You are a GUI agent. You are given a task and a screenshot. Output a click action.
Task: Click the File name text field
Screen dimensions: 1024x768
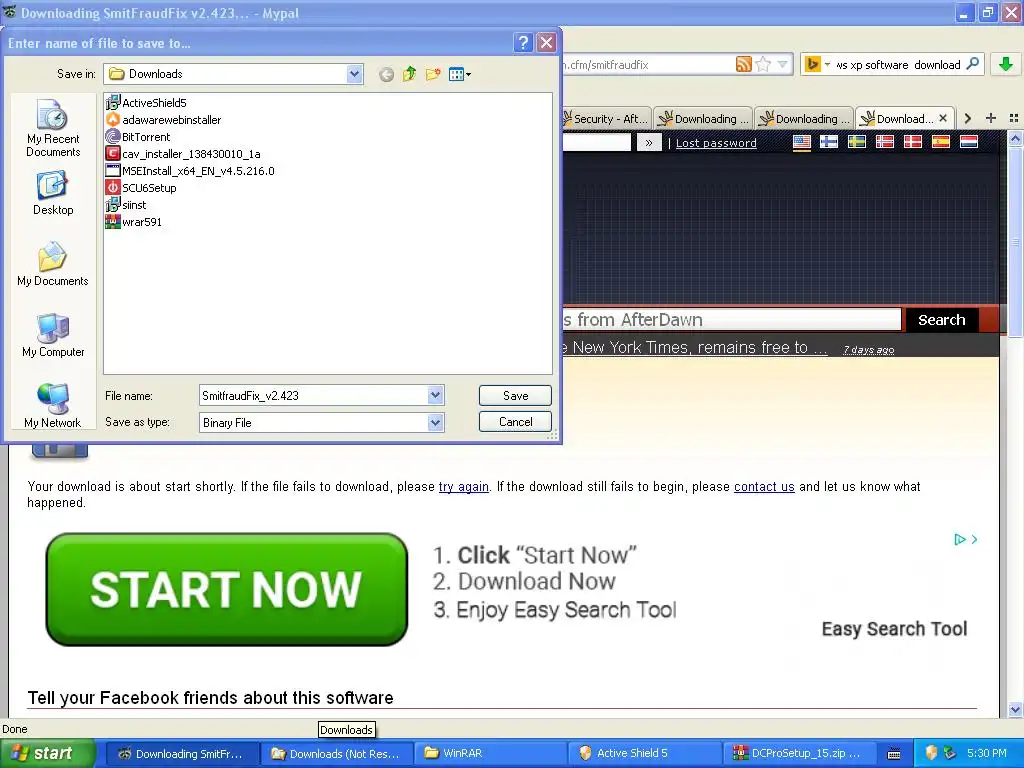coord(313,395)
